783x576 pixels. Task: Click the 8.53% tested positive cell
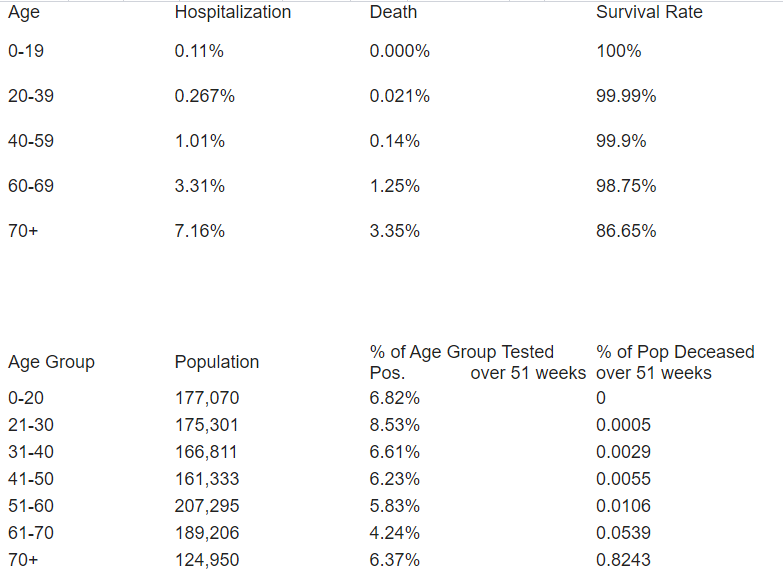[394, 425]
